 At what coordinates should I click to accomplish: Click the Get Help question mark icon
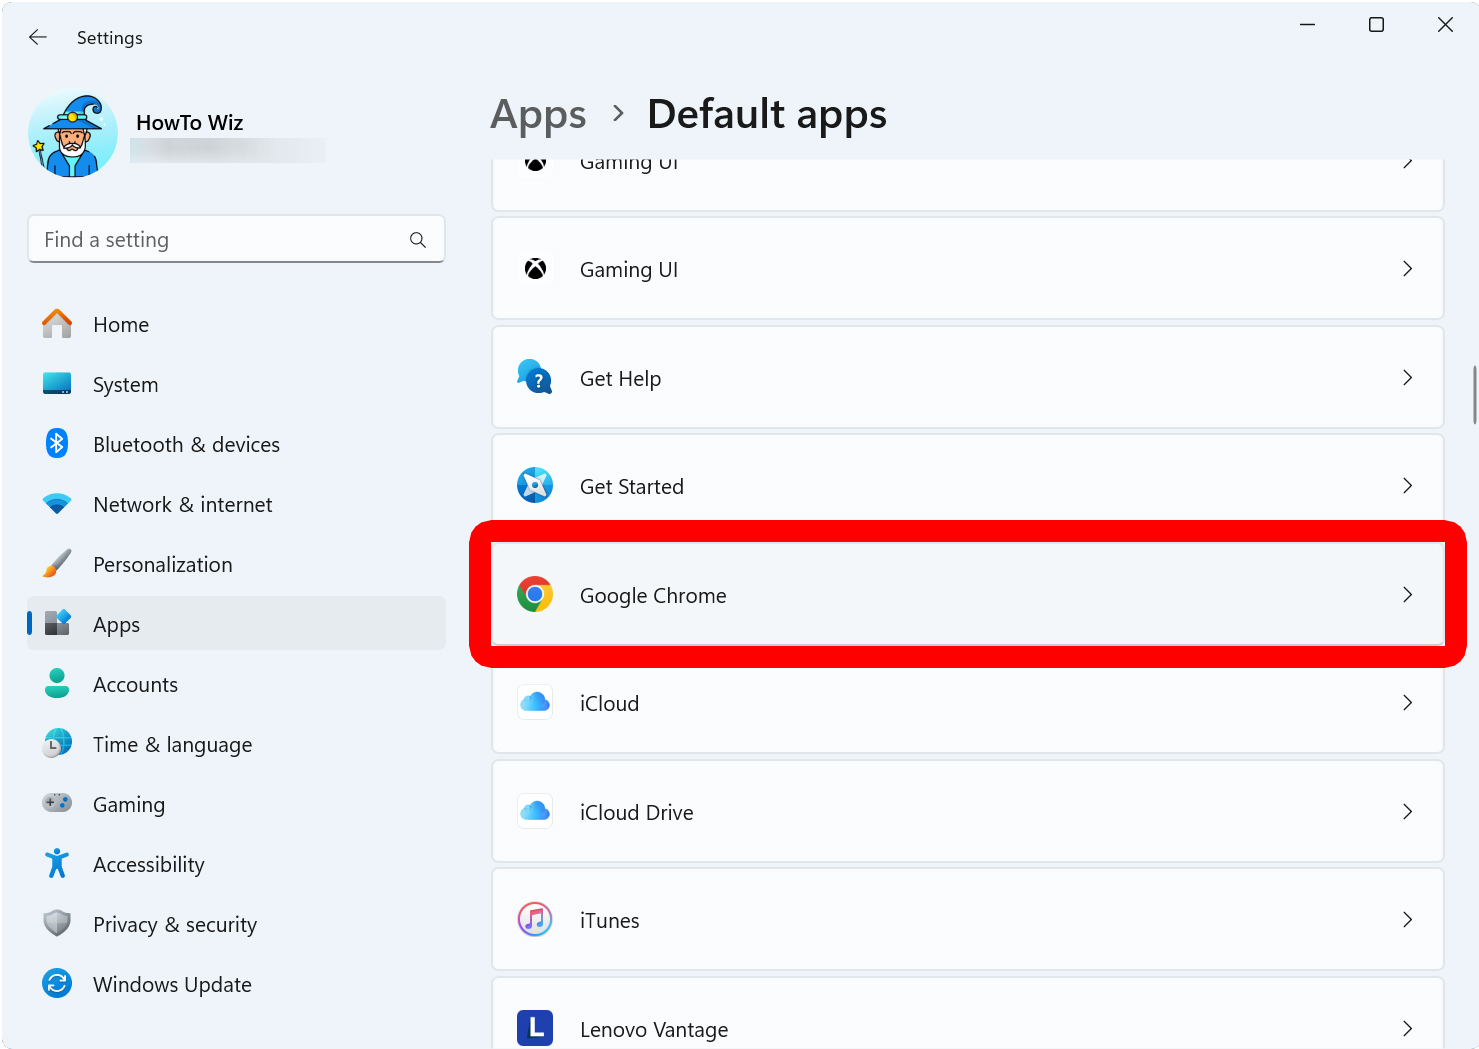pos(535,378)
